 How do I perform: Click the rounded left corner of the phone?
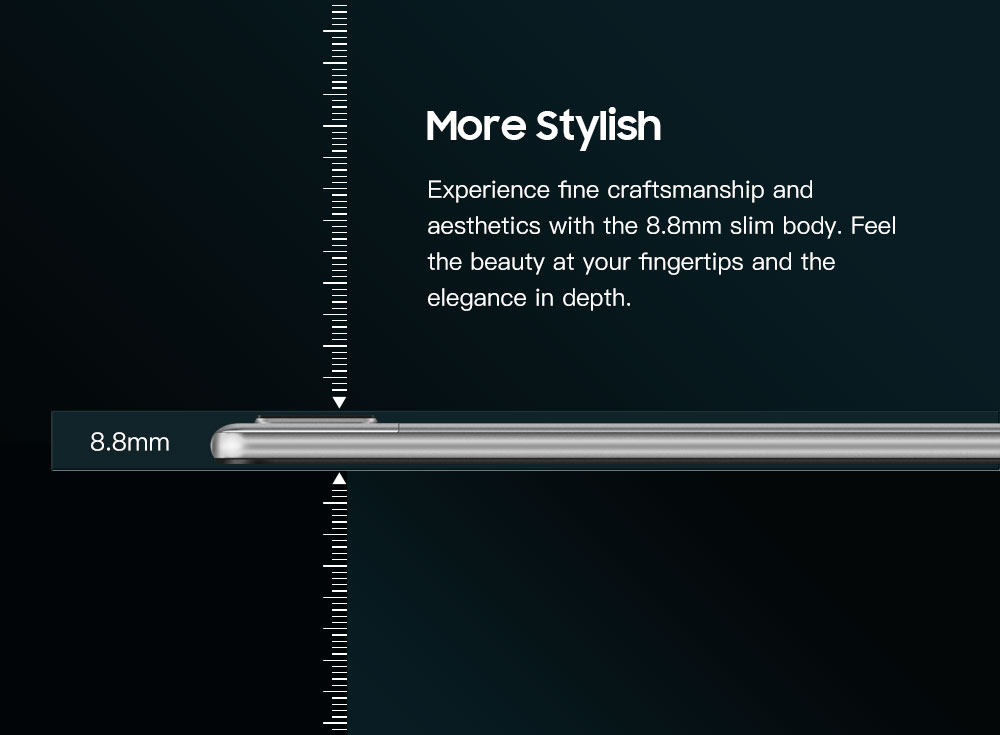coord(224,441)
